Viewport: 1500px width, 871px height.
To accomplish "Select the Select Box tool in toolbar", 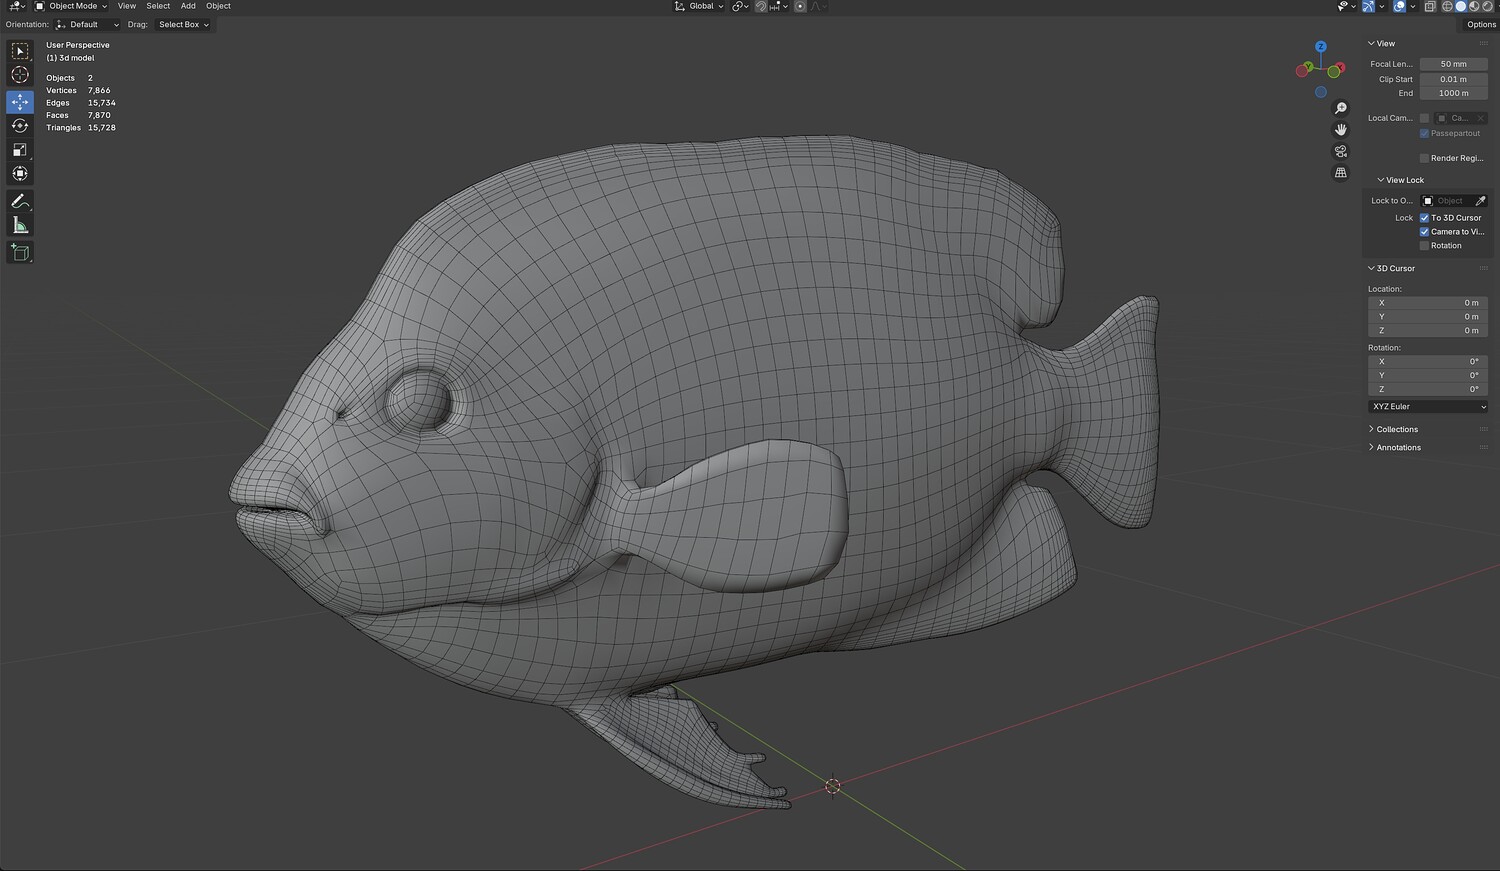I will click(20, 51).
